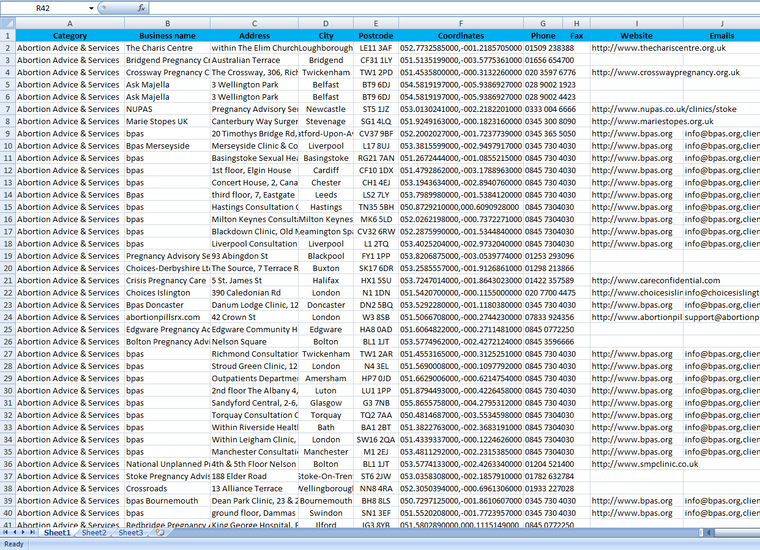Select column D header

pos(326,23)
